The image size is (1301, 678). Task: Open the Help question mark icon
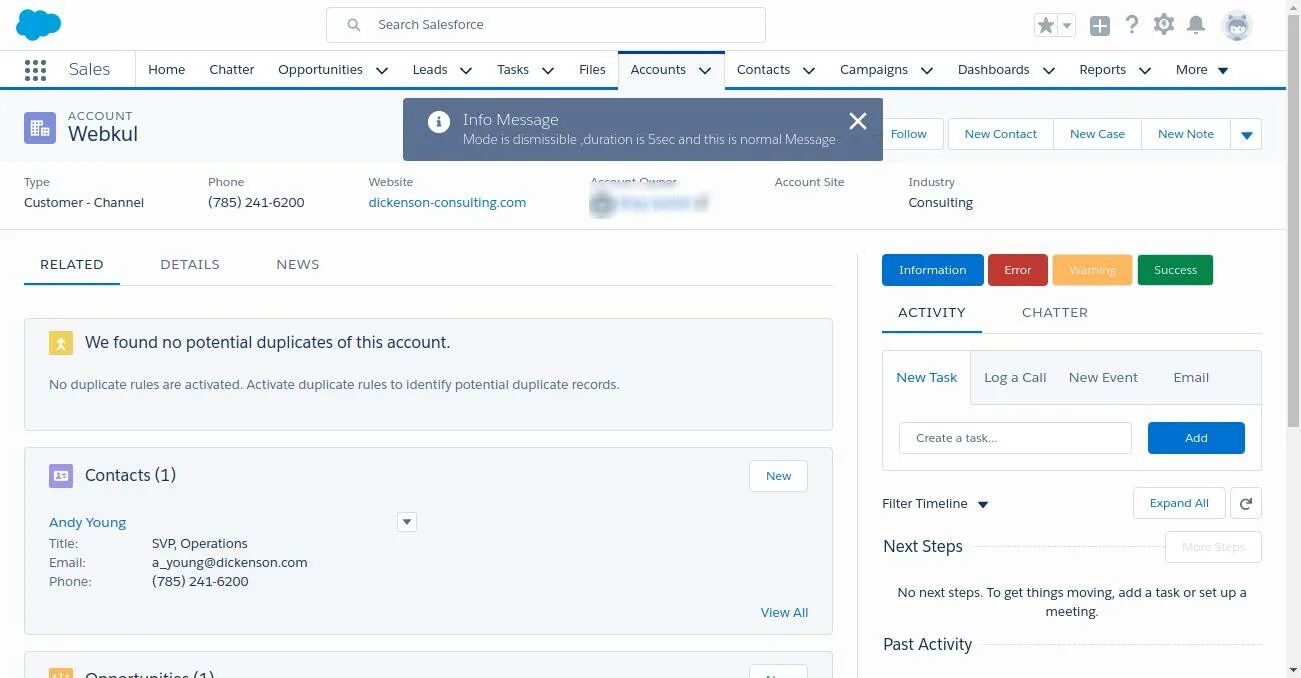1132,25
